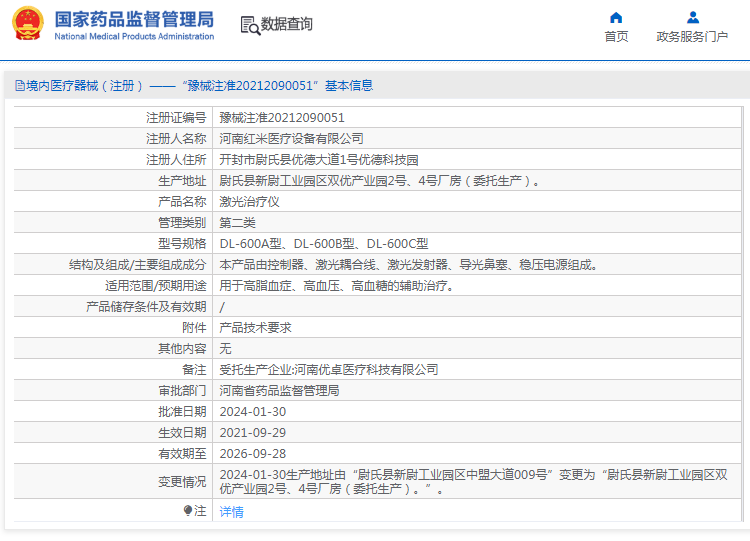The height and width of the screenshot is (541, 750).
Task: Select approval date 2024-01-30
Action: pyautogui.click(x=253, y=412)
